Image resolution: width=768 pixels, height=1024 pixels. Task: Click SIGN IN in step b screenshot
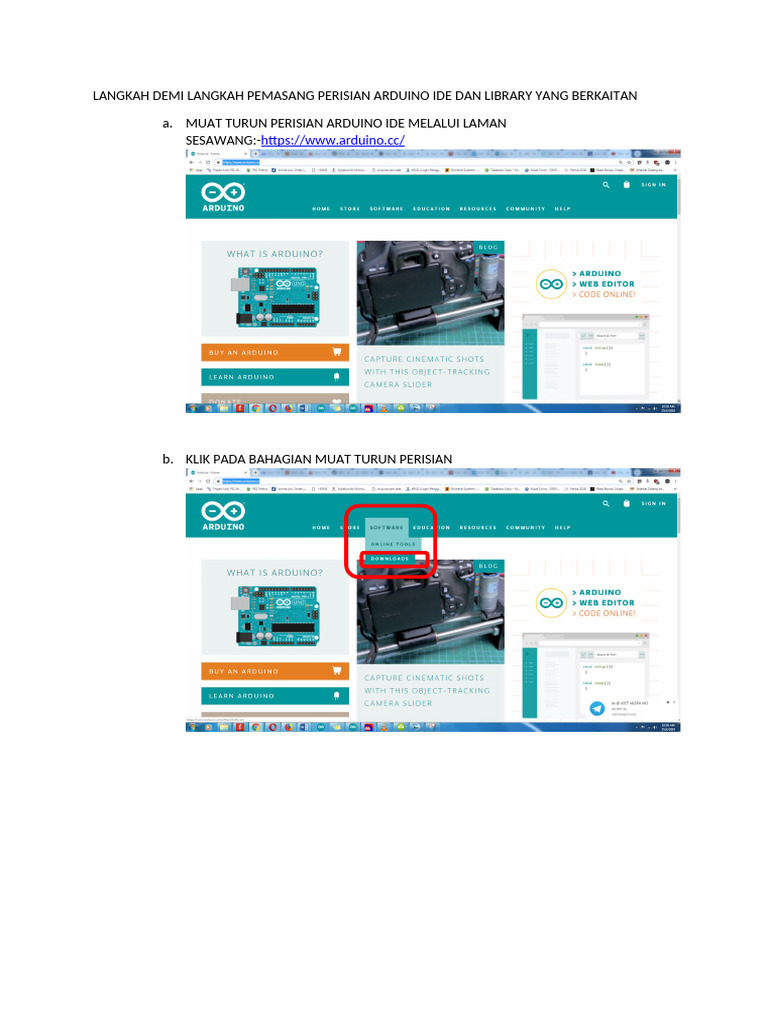[x=653, y=504]
